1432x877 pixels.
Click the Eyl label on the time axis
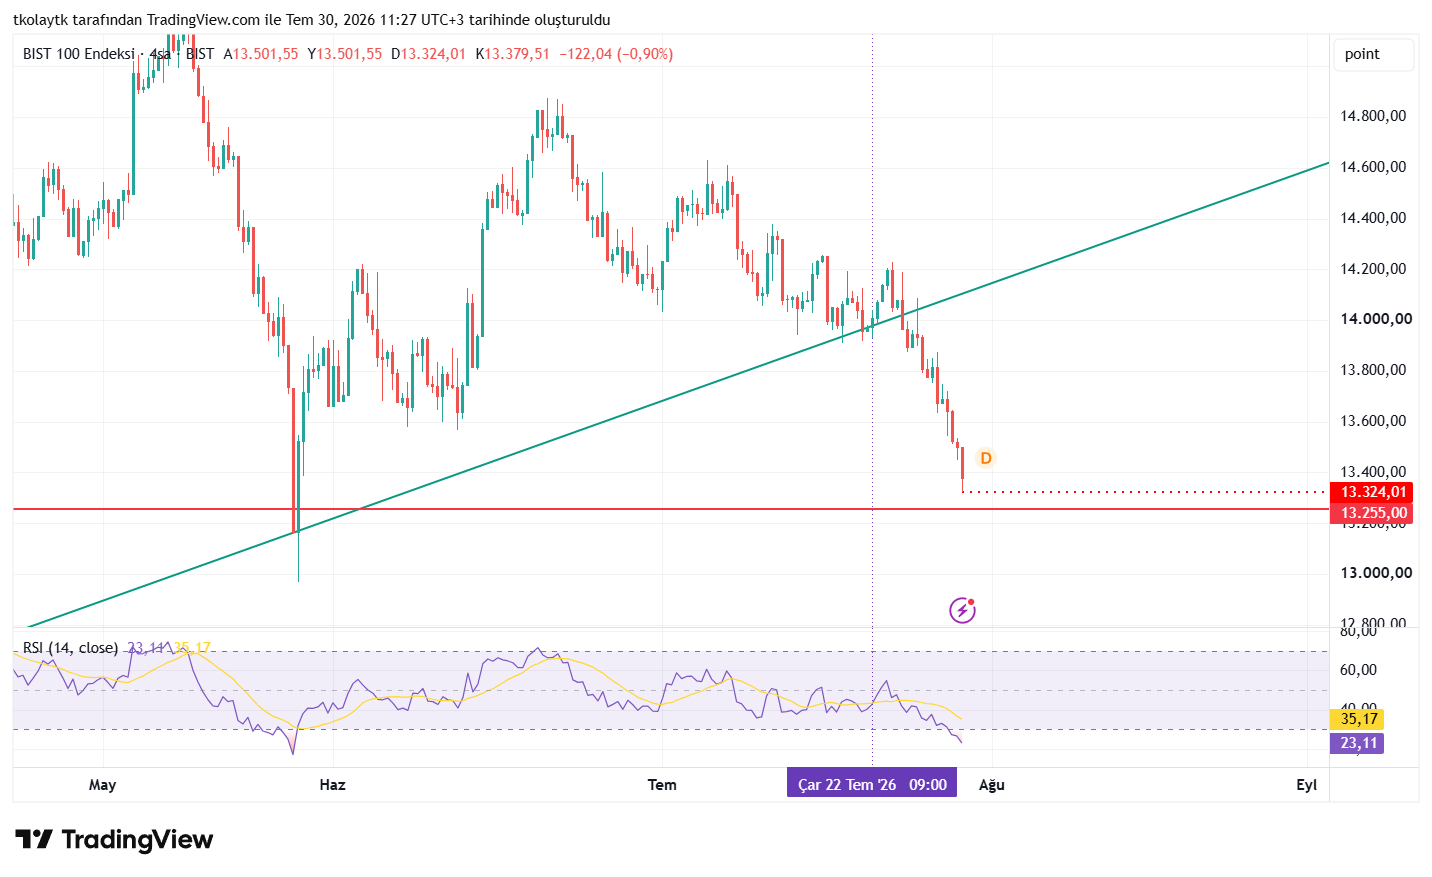(1307, 785)
